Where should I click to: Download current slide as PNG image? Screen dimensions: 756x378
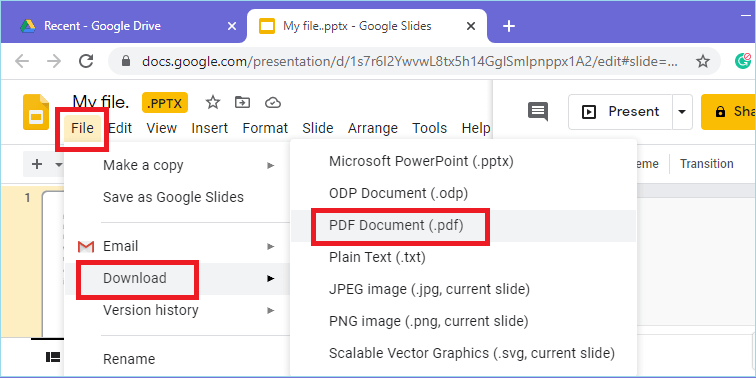463,321
